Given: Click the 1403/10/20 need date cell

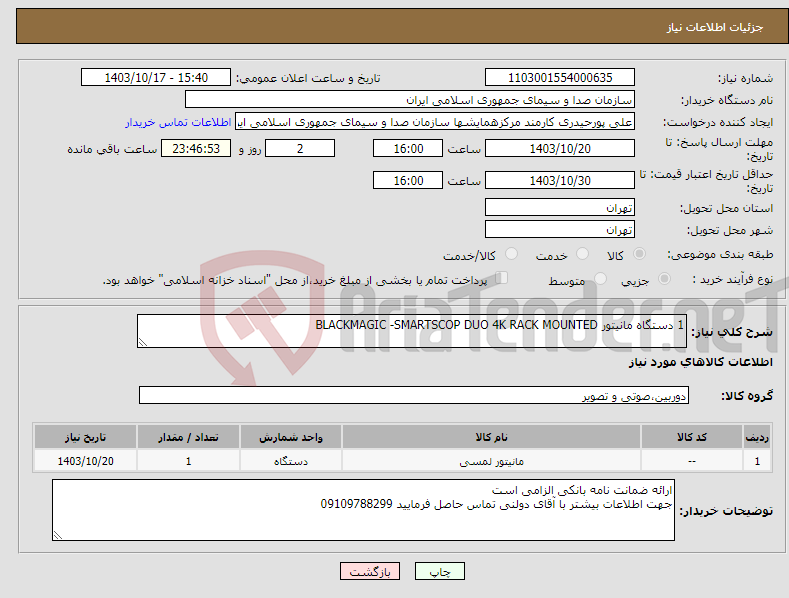Looking at the screenshot, I should coord(85,461).
